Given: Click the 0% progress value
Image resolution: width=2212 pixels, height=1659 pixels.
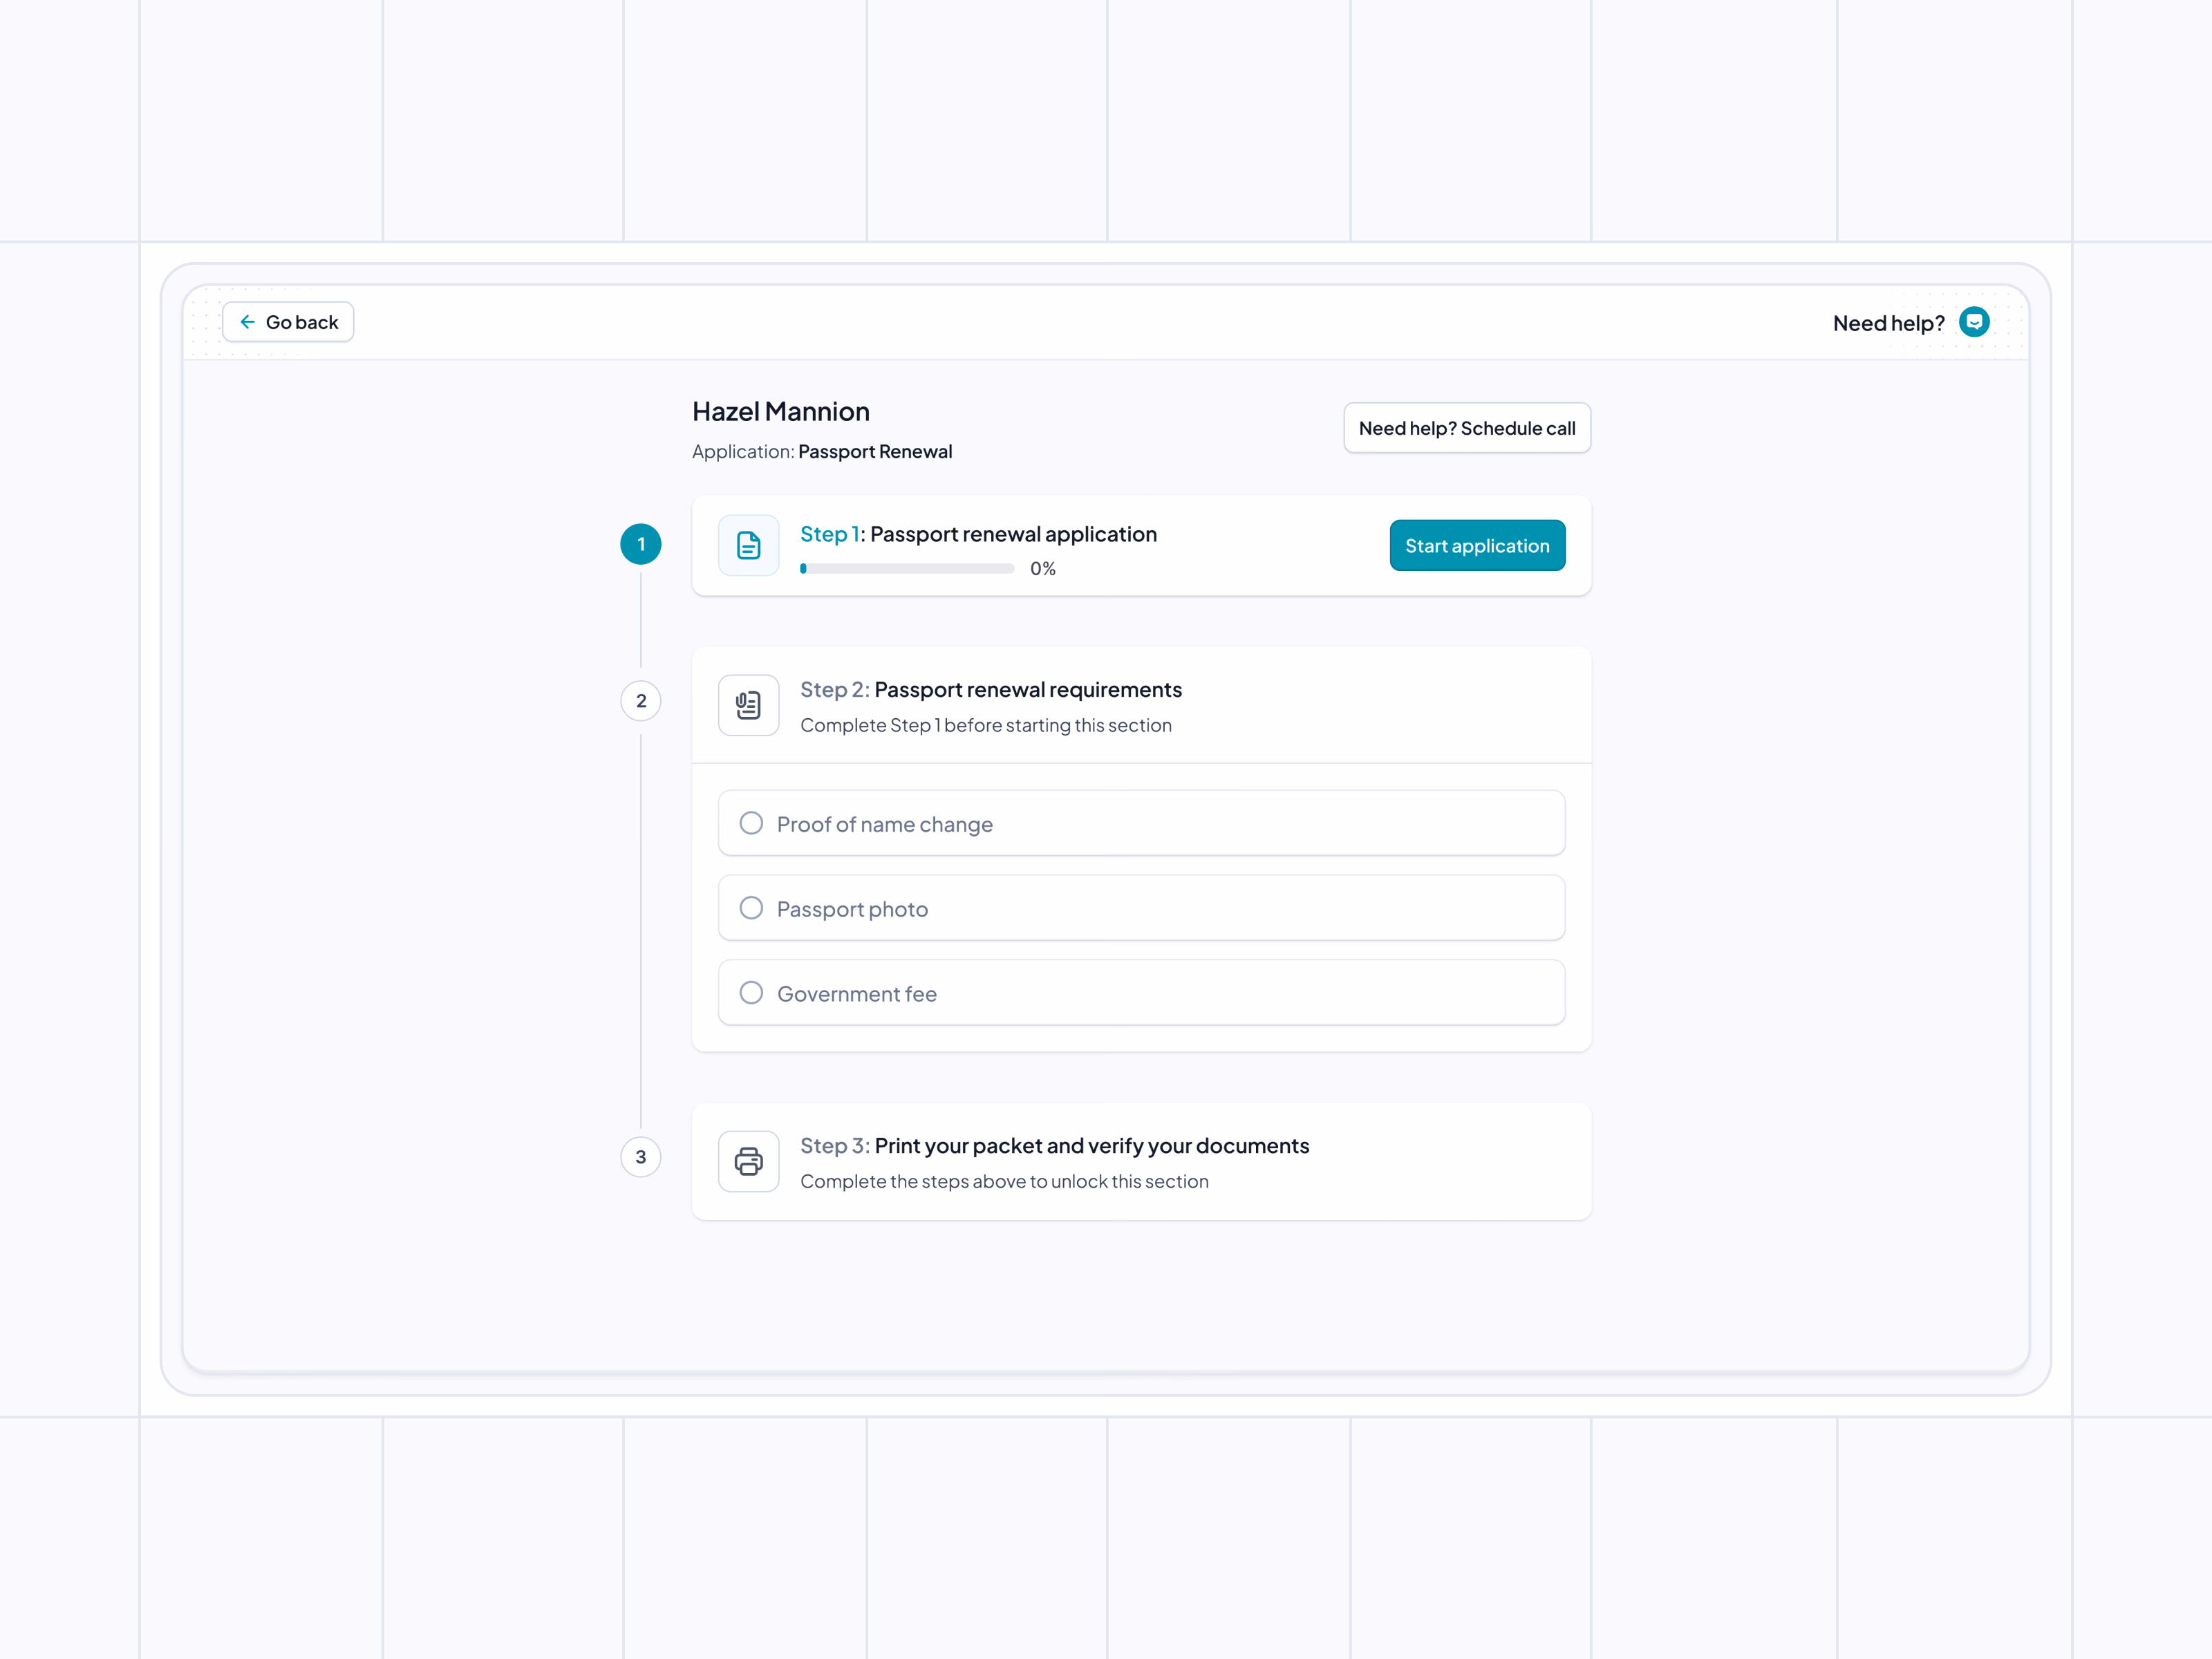Looking at the screenshot, I should [x=1043, y=569].
